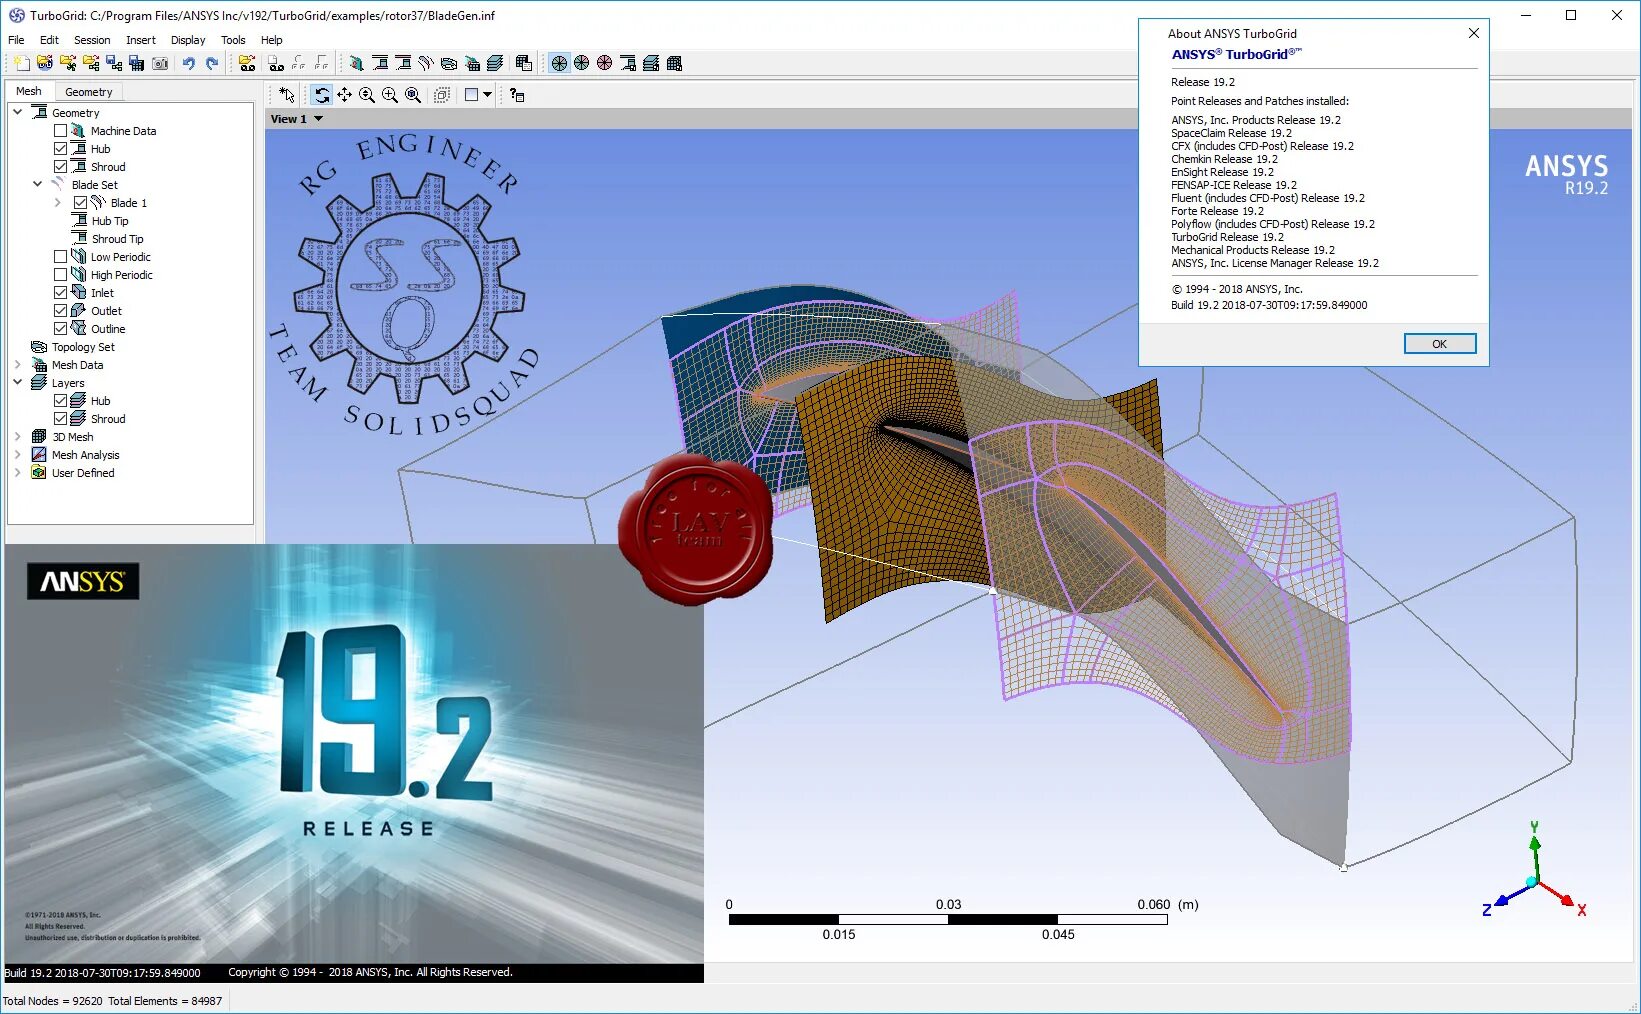Select the Hub Tip tree item
Image resolution: width=1641 pixels, height=1014 pixels.
tap(110, 221)
